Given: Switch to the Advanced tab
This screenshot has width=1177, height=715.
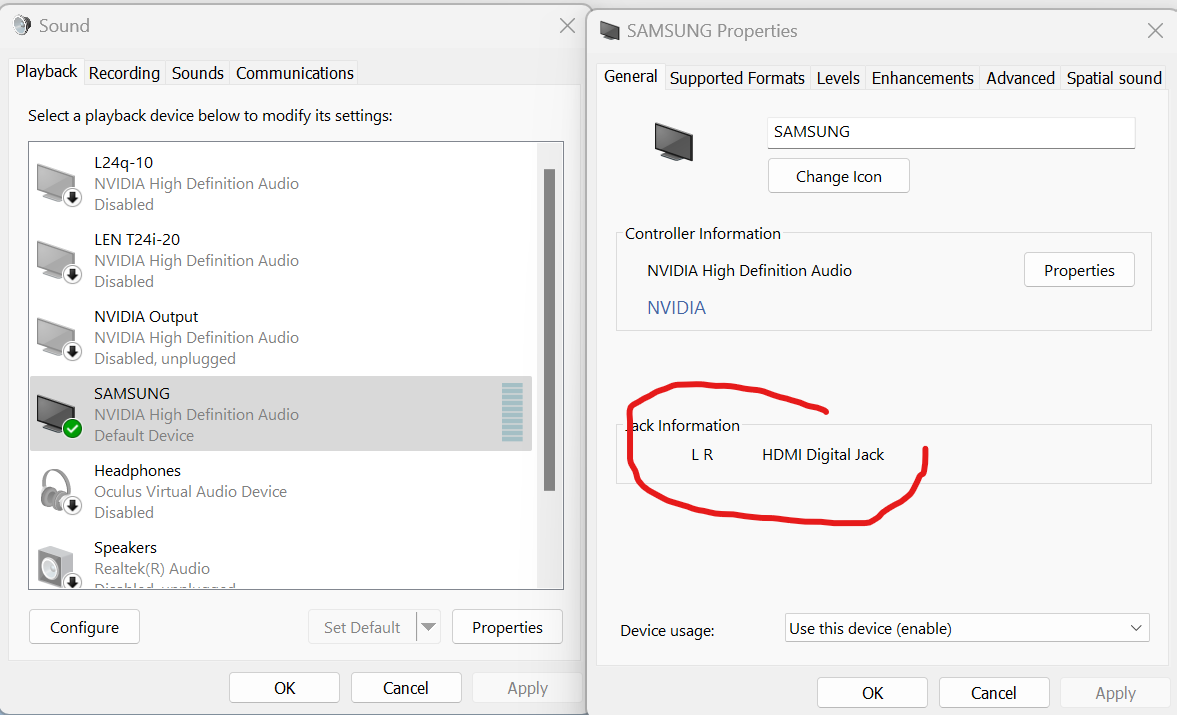Looking at the screenshot, I should click(1020, 78).
